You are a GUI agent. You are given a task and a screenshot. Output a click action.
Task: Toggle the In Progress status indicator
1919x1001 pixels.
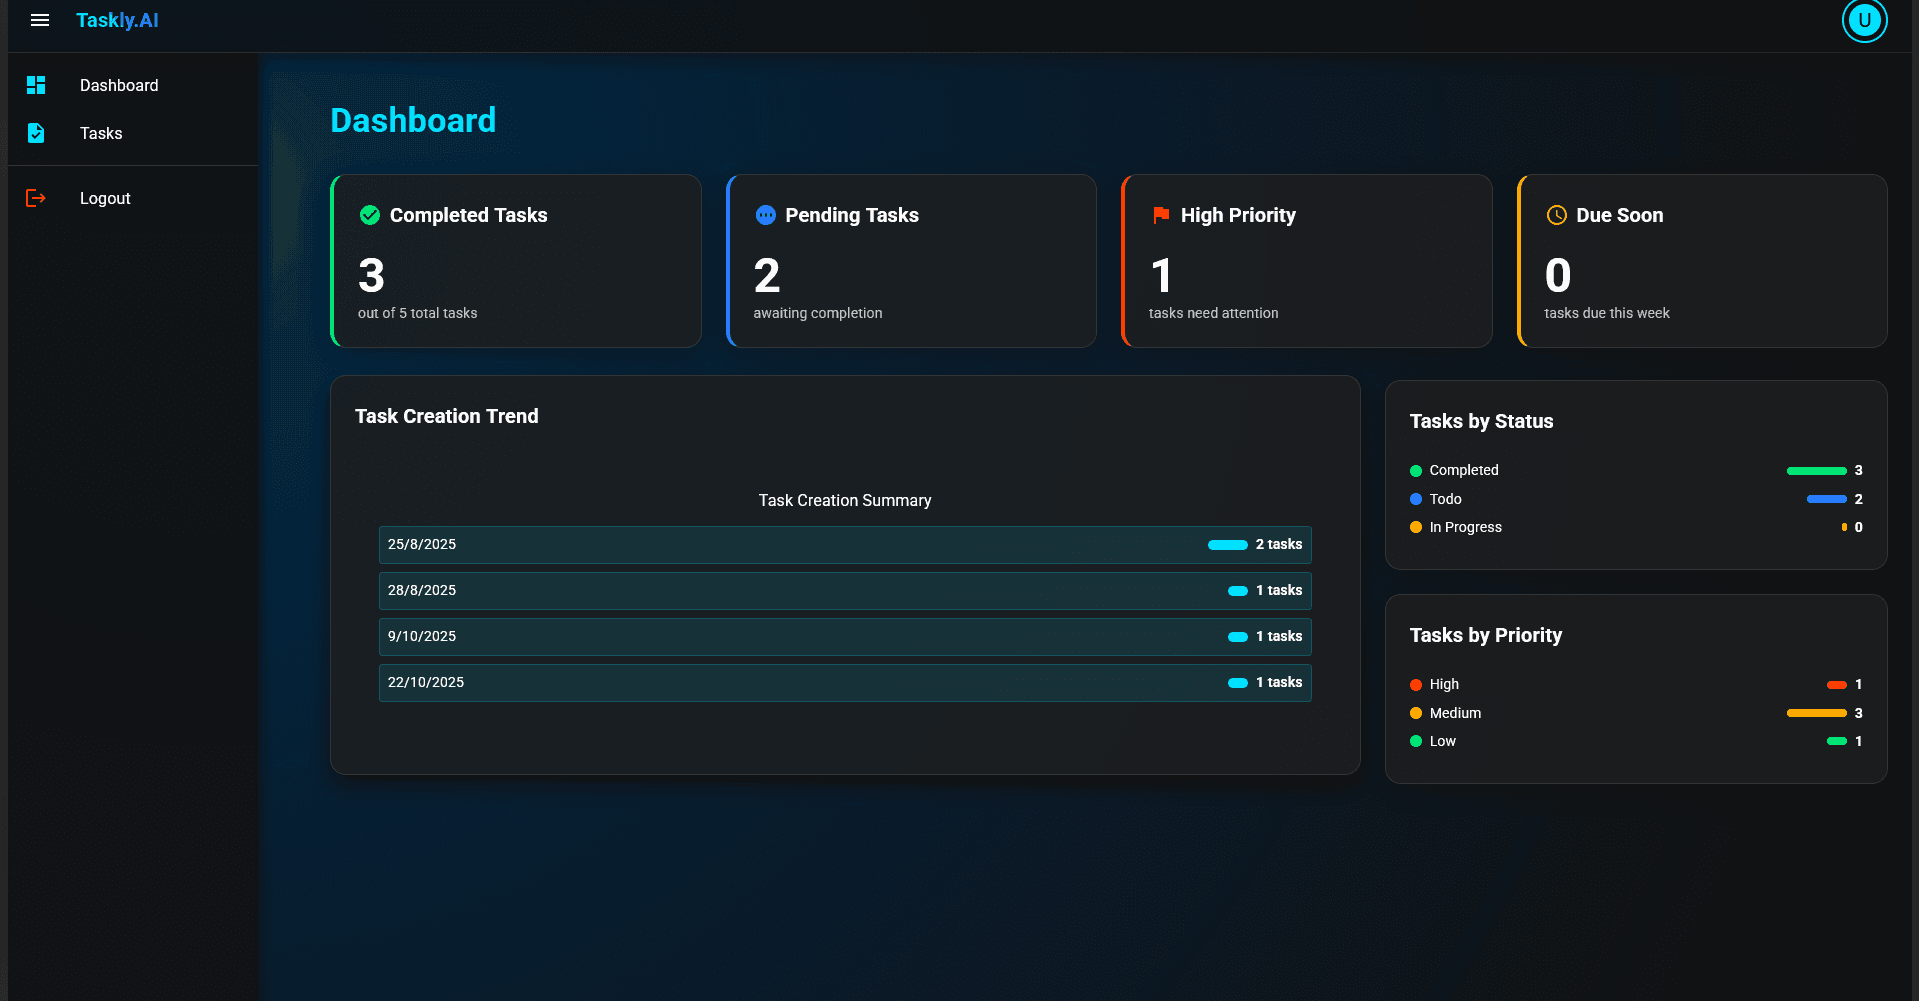coord(1415,527)
